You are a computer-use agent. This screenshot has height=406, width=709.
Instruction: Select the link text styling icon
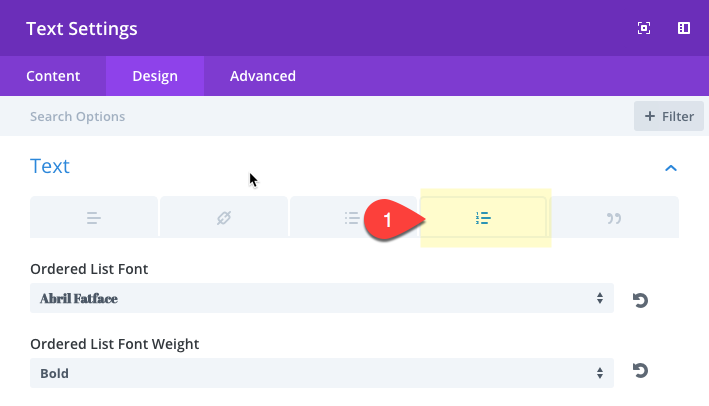[x=224, y=217]
